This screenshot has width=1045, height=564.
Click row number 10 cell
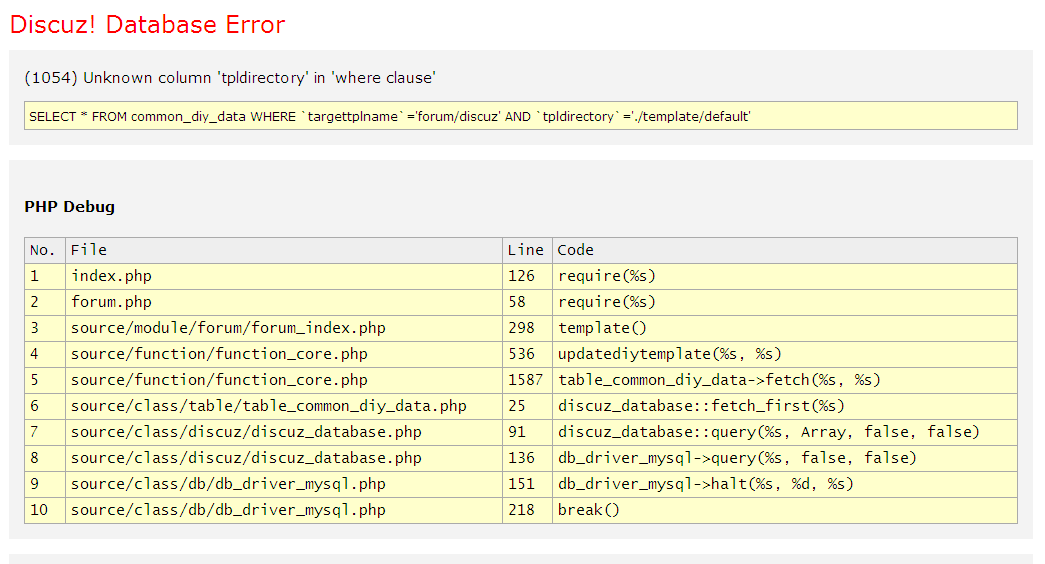point(45,510)
